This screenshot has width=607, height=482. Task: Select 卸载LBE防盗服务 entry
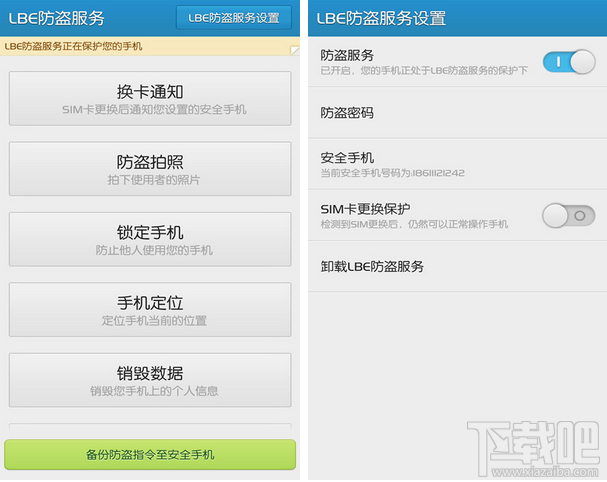tap(458, 266)
